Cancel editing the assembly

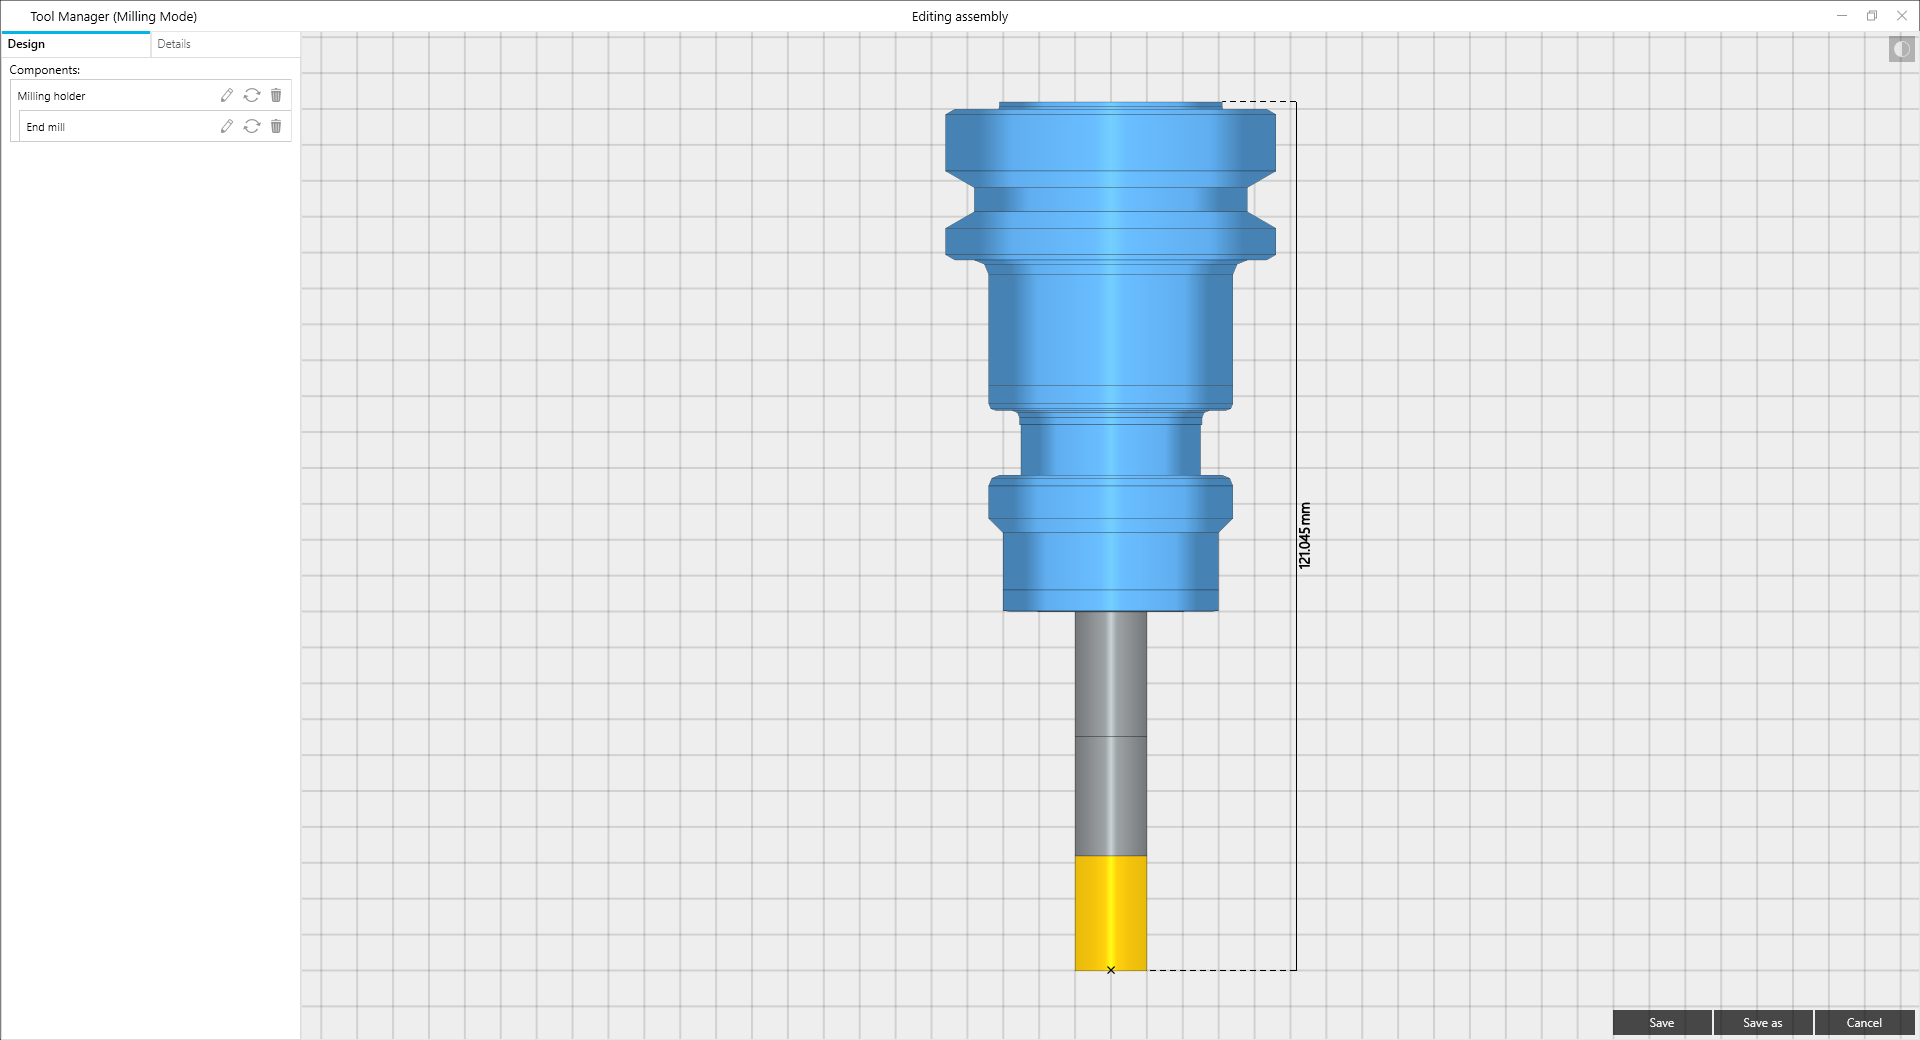click(1864, 1022)
